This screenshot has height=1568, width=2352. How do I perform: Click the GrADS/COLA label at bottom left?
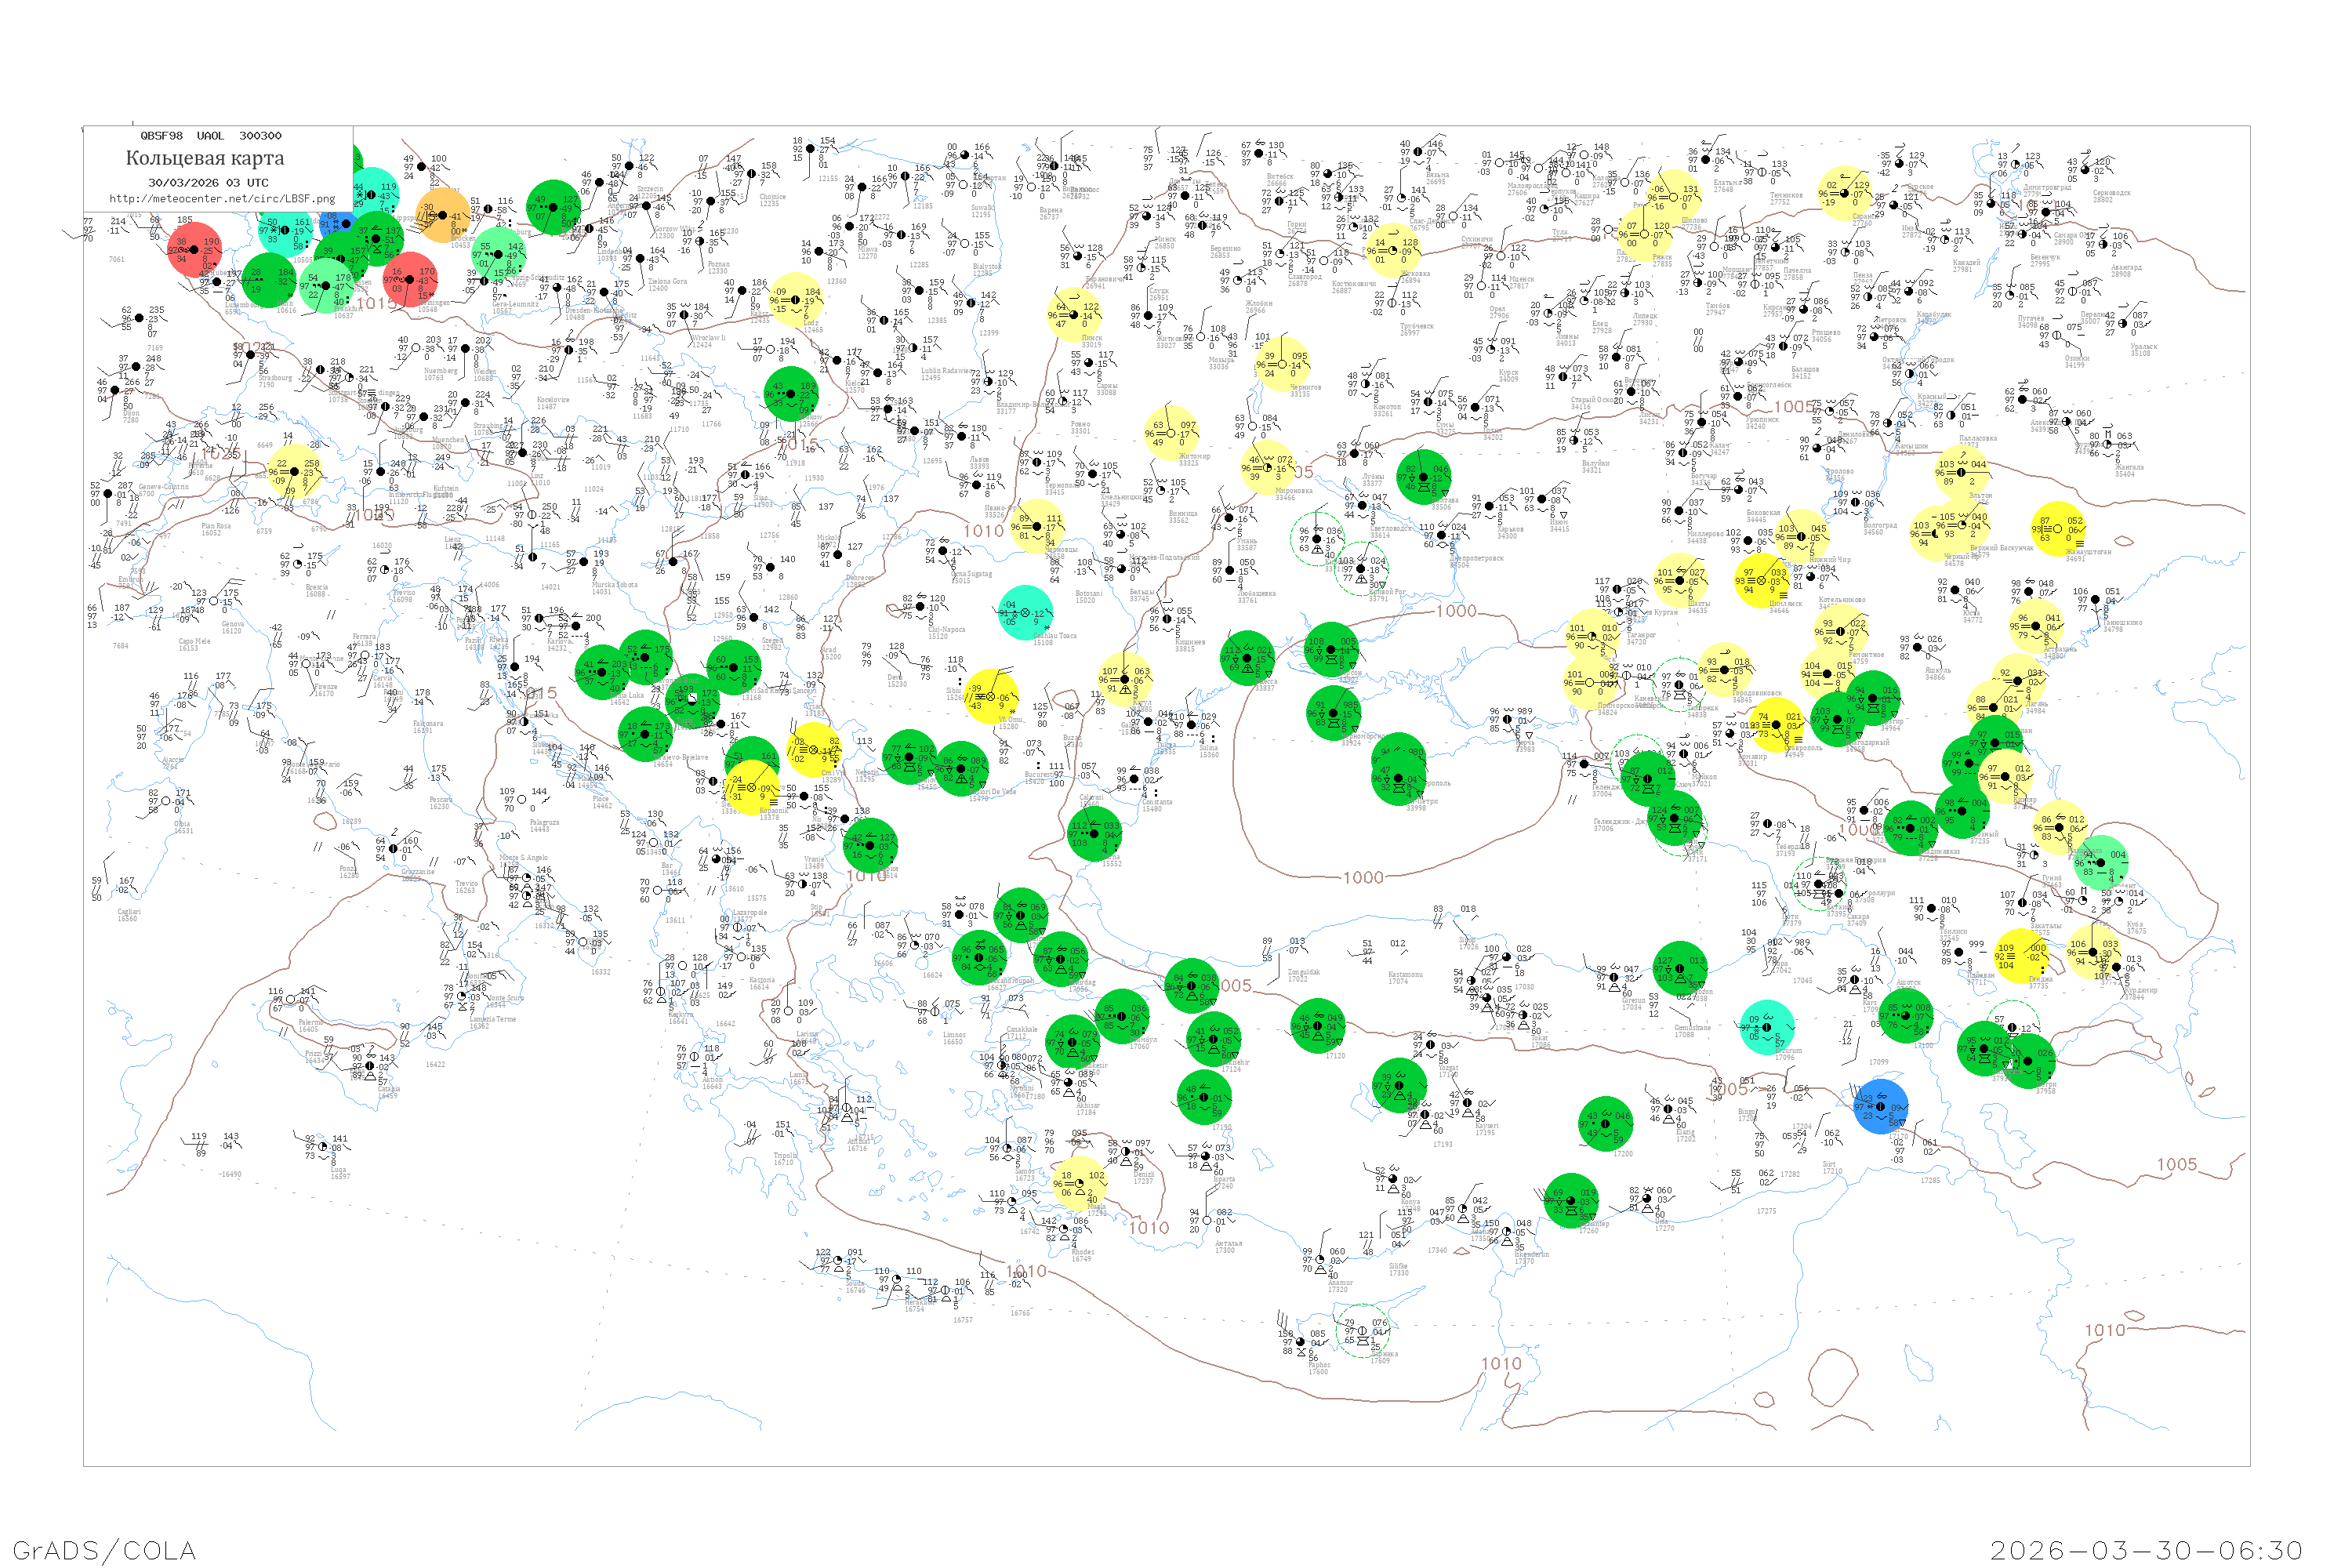104,1549
